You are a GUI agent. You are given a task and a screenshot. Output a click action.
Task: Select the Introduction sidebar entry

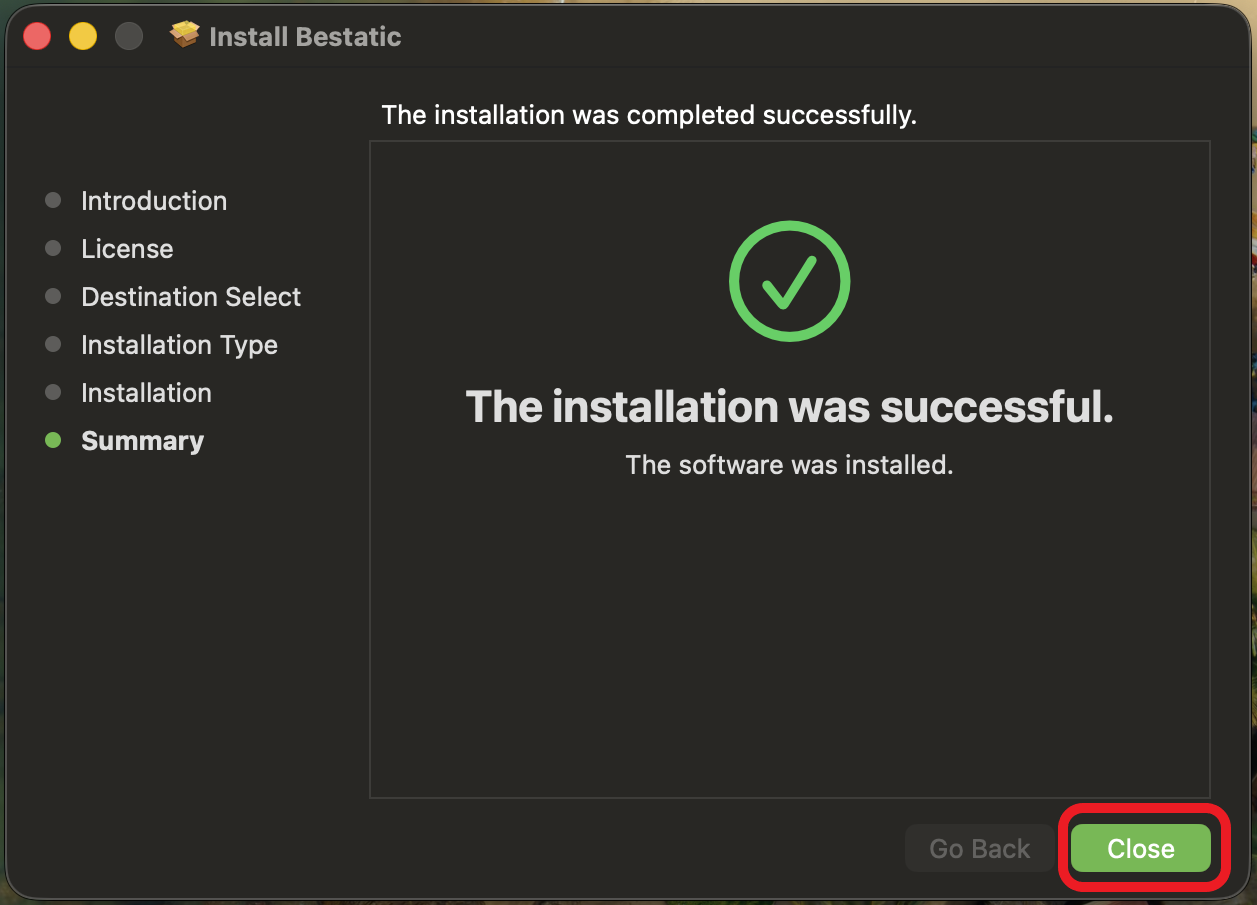tap(153, 200)
